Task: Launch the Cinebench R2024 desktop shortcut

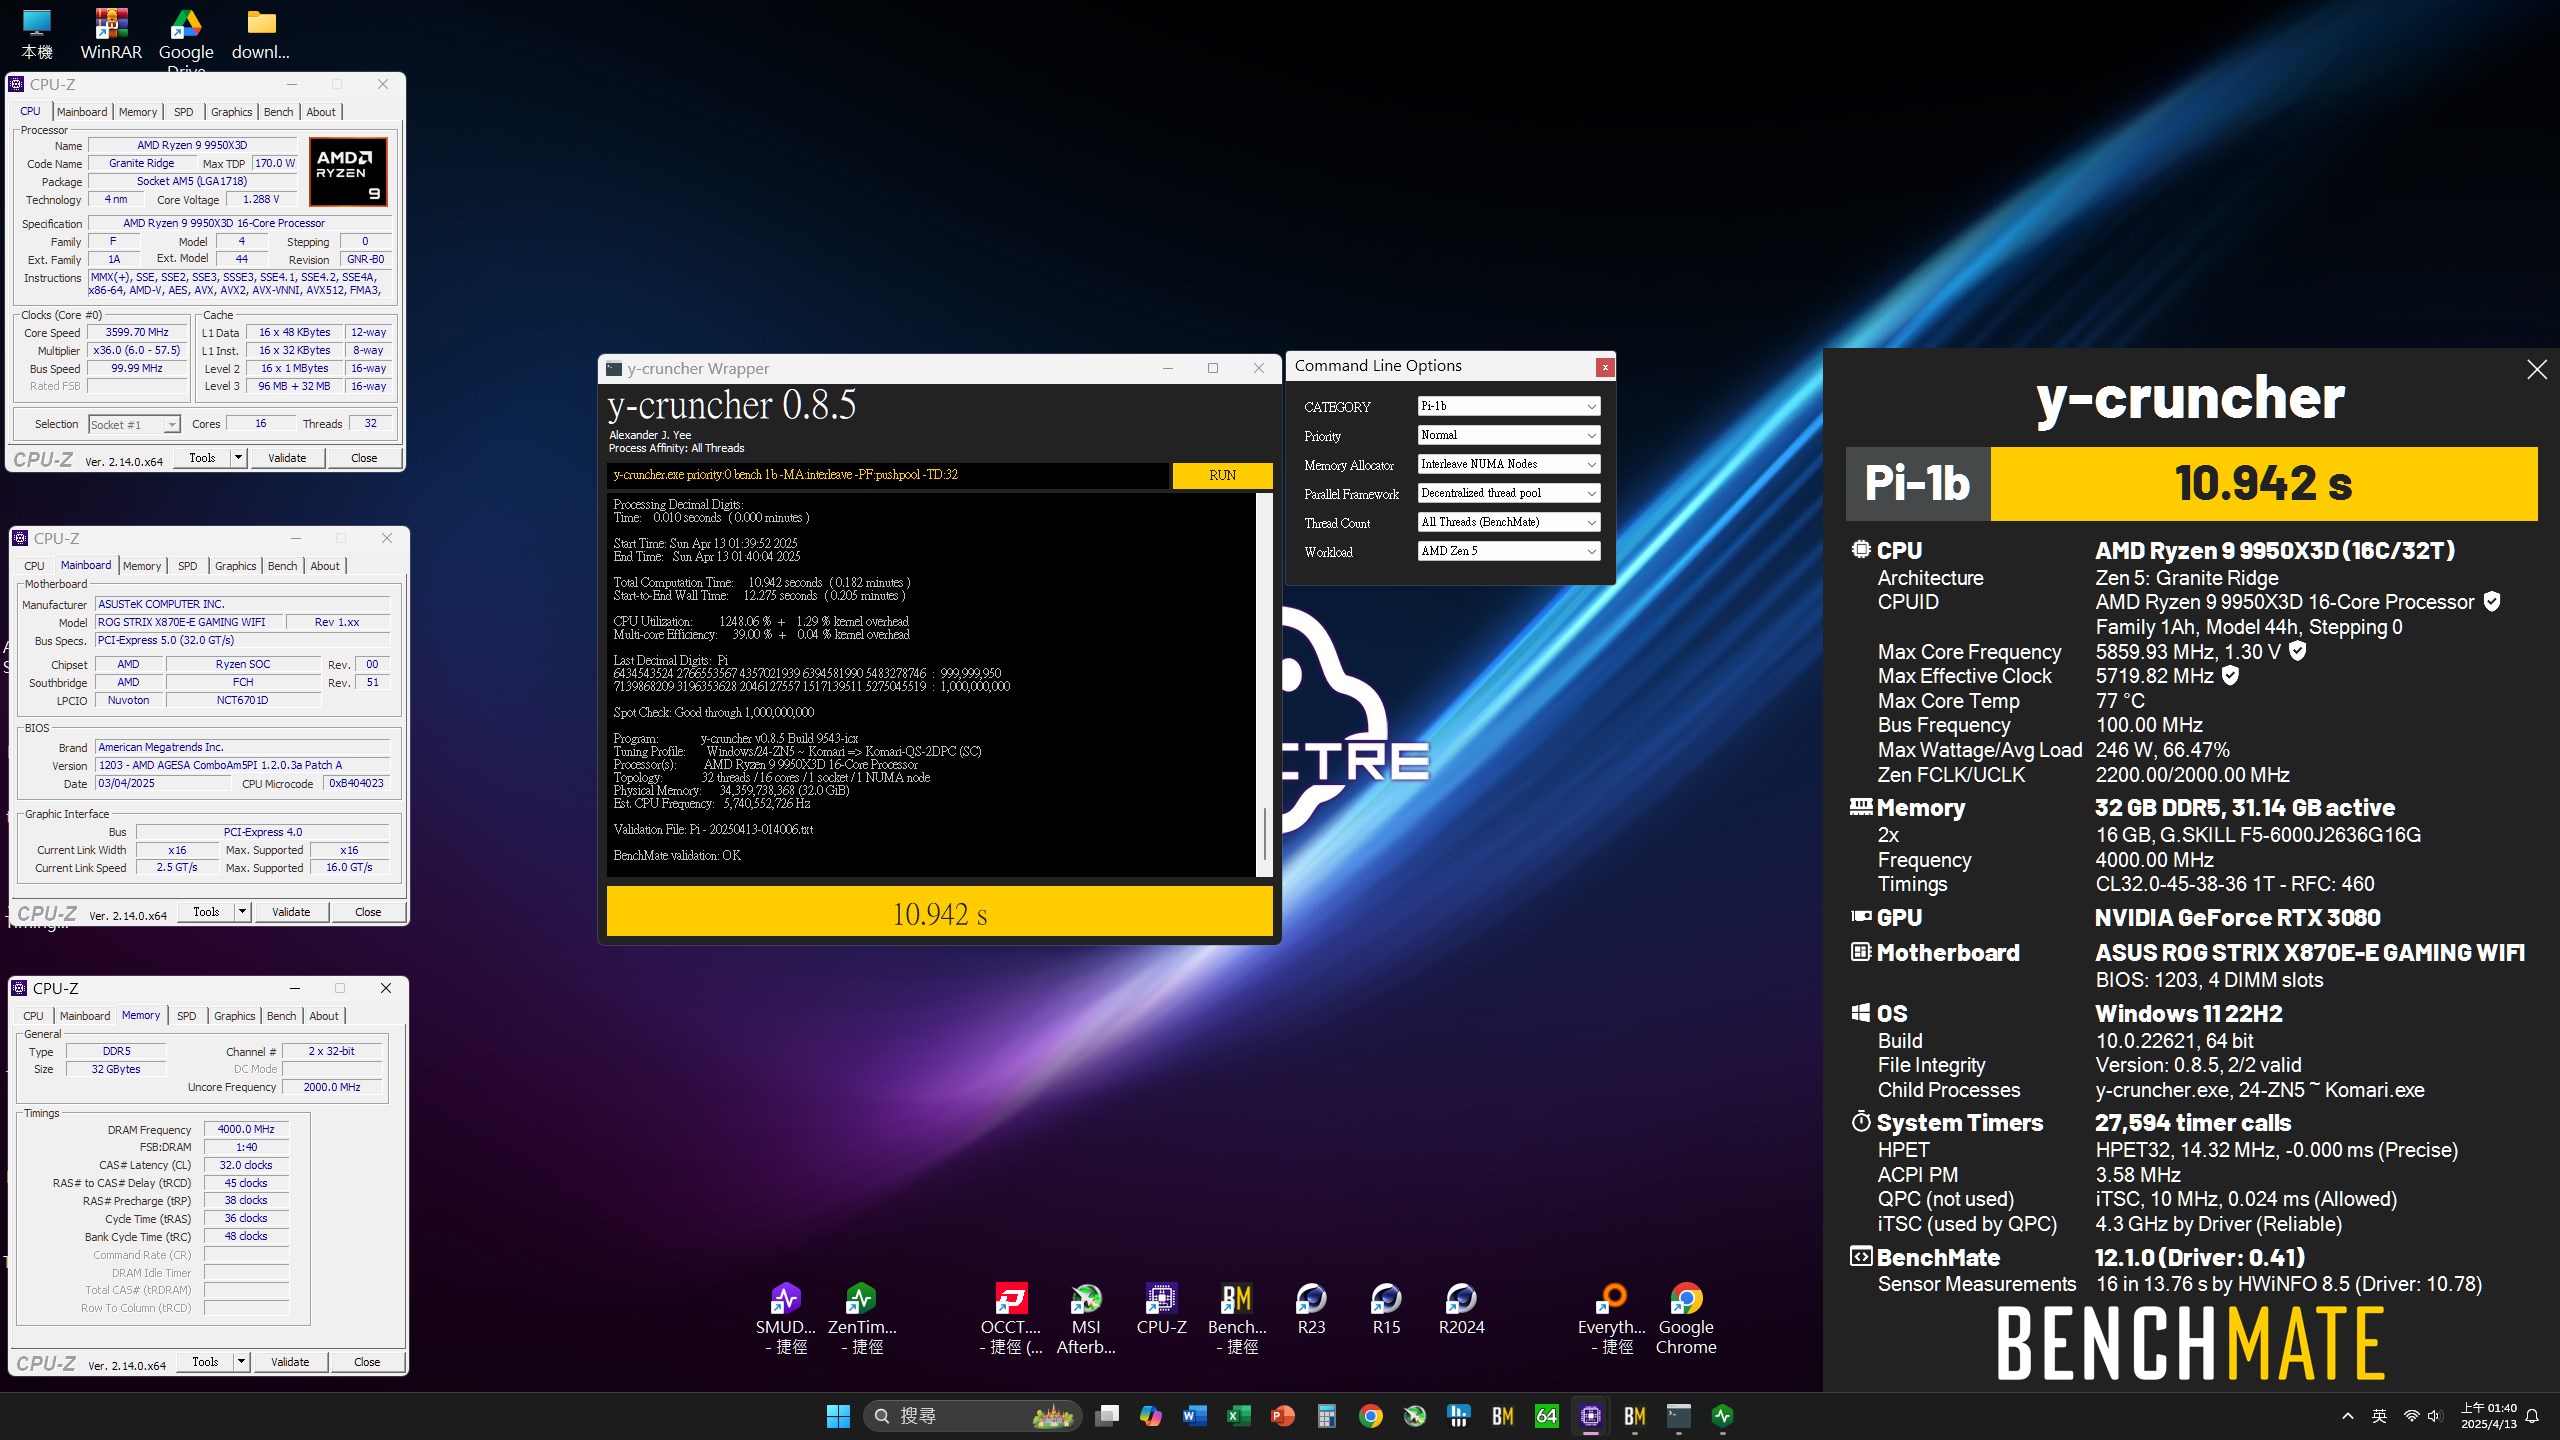Action: pos(1461,1309)
